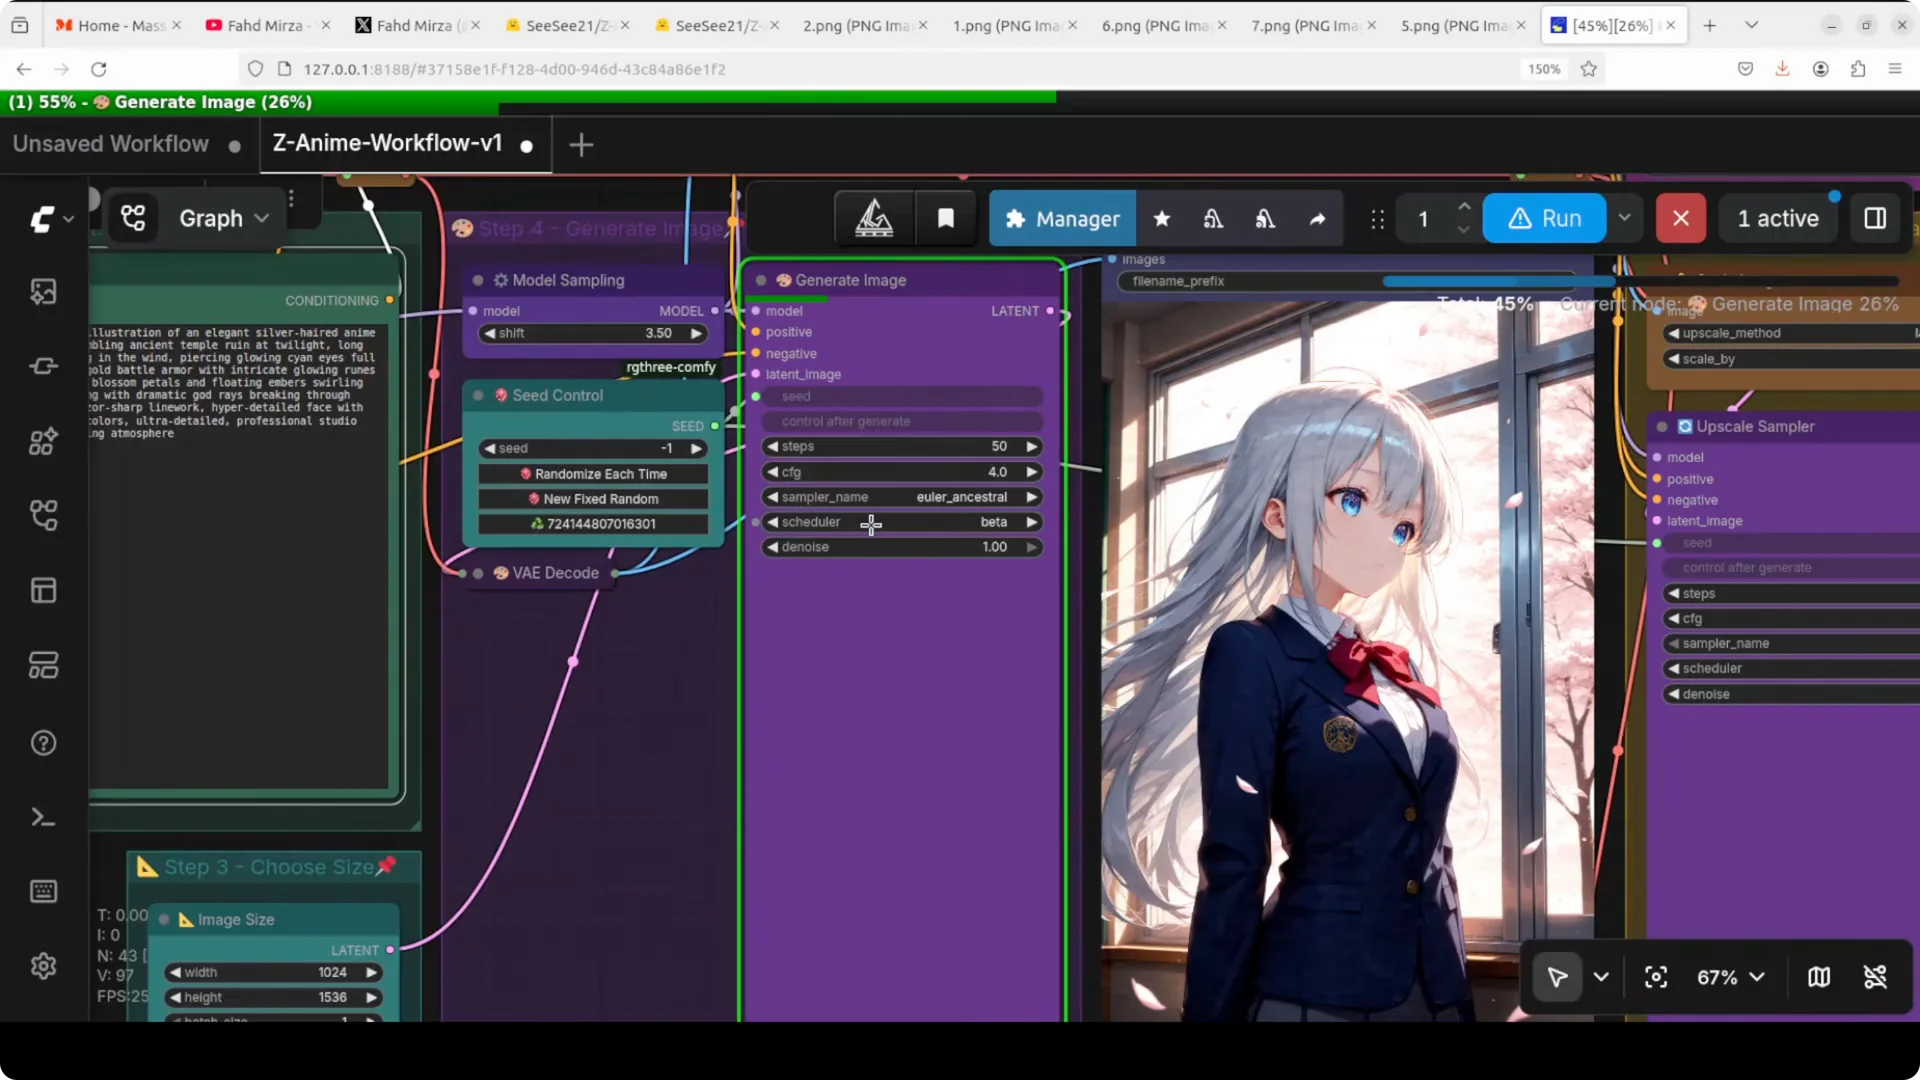Viewport: 1920px width, 1080px height.
Task: Expand the Graph dropdown
Action: tap(224, 218)
